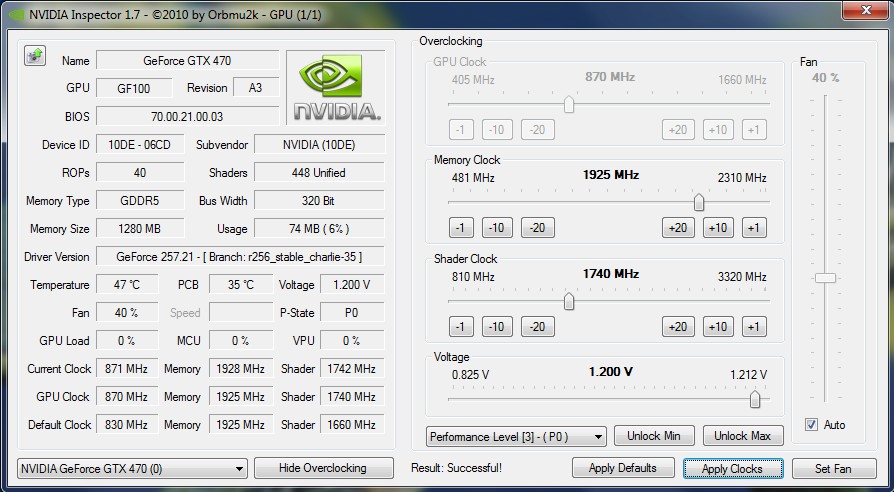The image size is (894, 492).
Task: Click the Revision field A3
Action: click(255, 88)
